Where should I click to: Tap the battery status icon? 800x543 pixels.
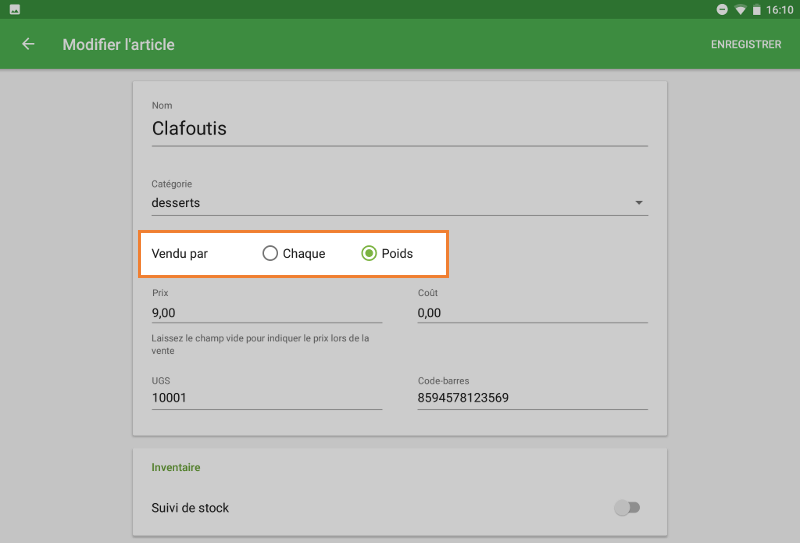[757, 10]
